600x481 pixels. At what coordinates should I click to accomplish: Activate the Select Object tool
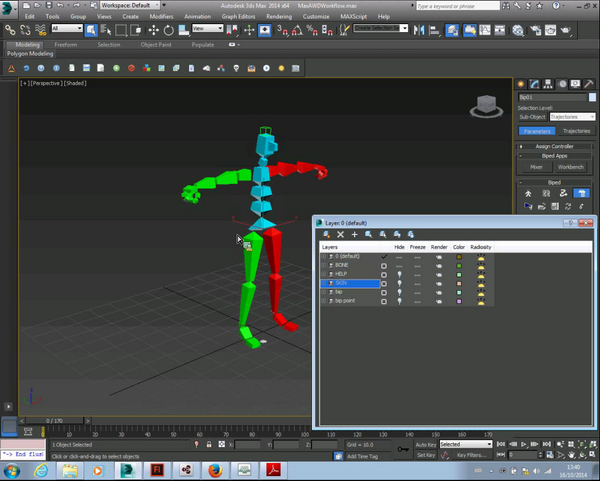(x=91, y=30)
